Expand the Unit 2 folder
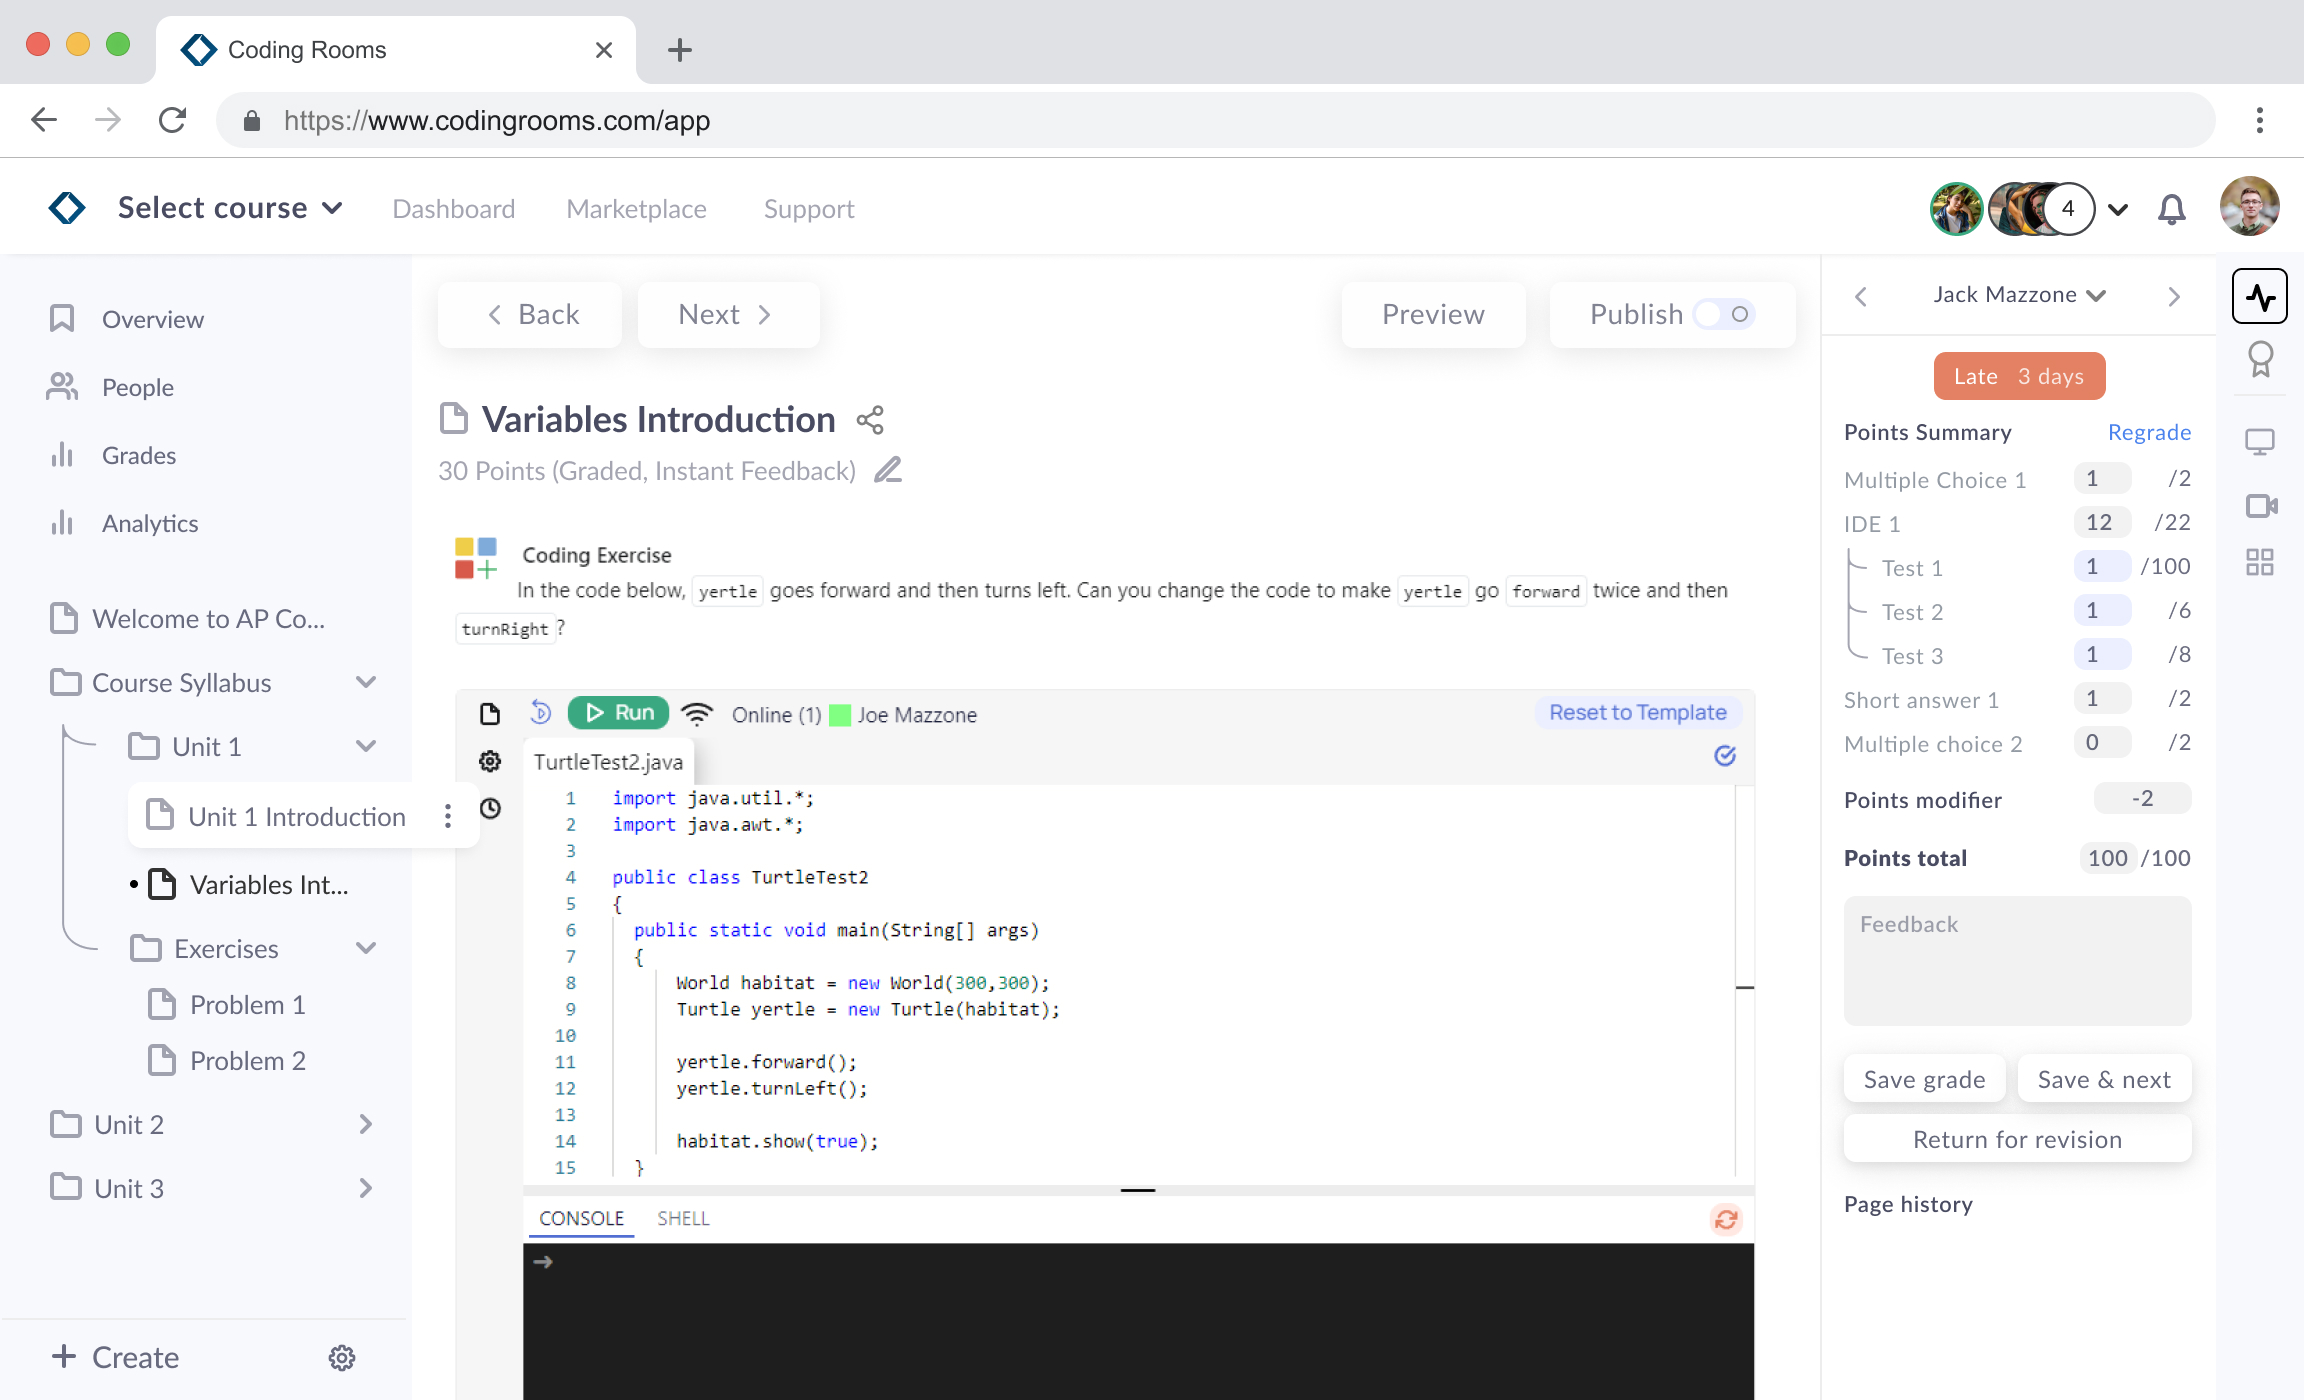This screenshot has width=2304, height=1400. tap(365, 1125)
